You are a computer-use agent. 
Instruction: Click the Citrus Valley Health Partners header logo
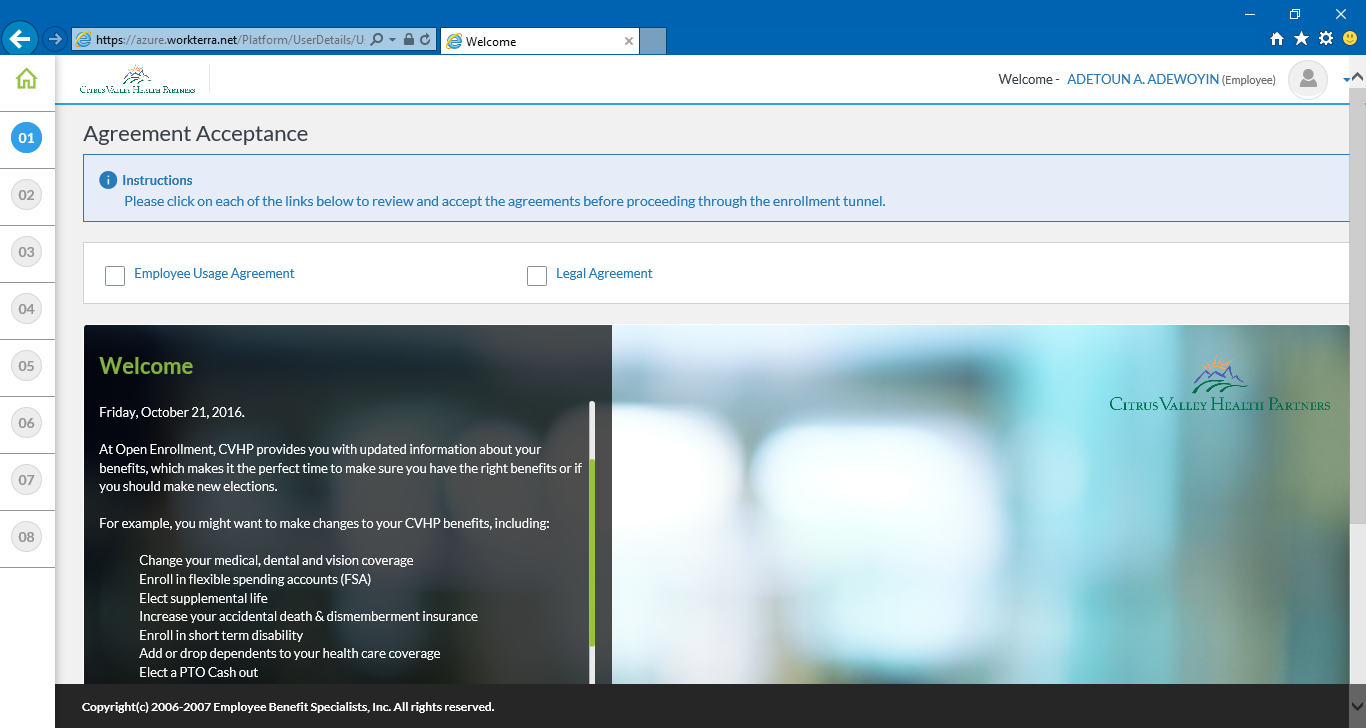[137, 80]
